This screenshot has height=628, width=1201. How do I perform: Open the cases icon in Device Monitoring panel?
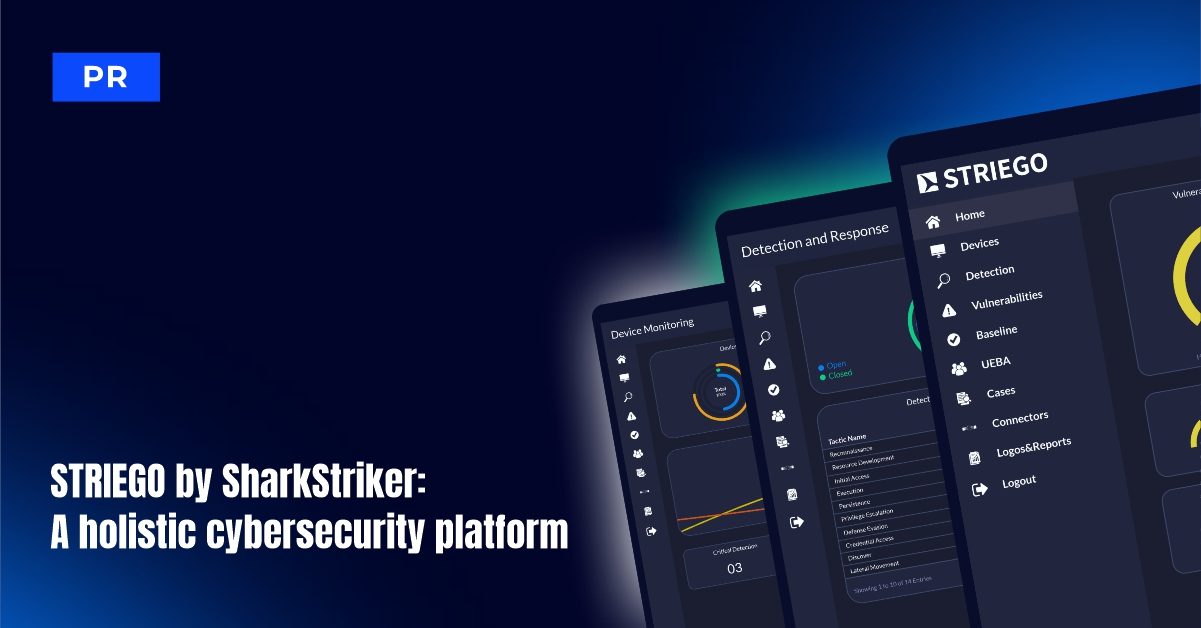click(x=641, y=473)
